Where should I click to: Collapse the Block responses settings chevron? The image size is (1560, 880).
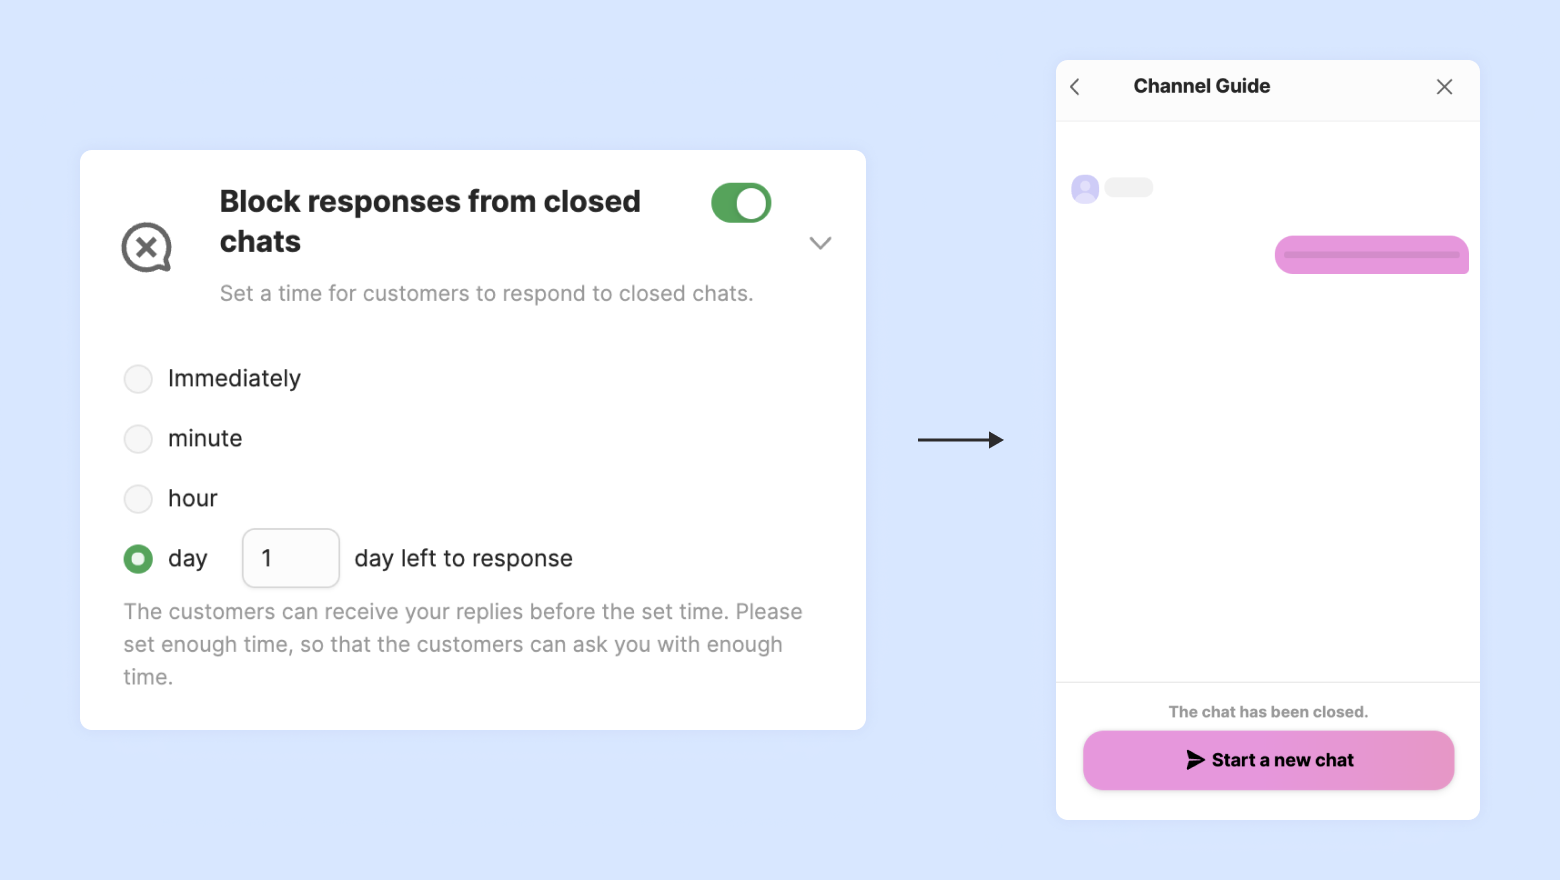tap(820, 243)
